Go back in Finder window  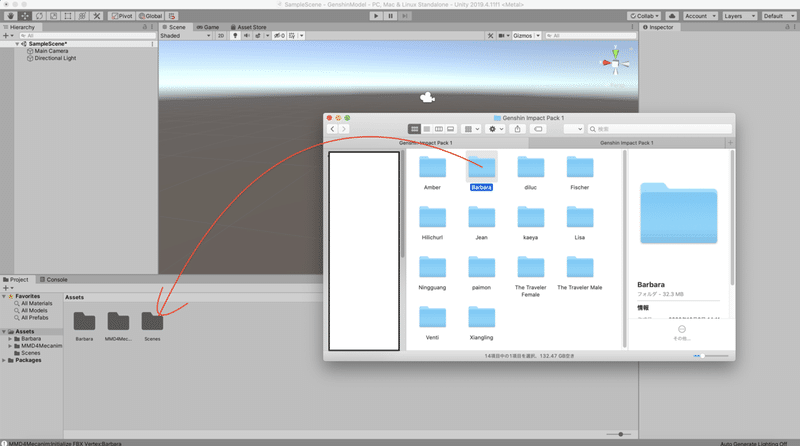[333, 129]
